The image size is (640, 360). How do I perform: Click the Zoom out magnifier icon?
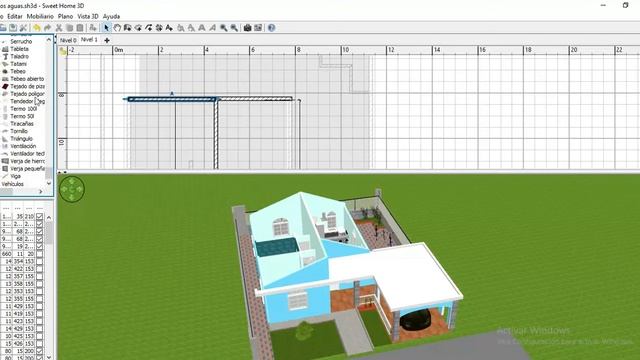tap(234, 28)
